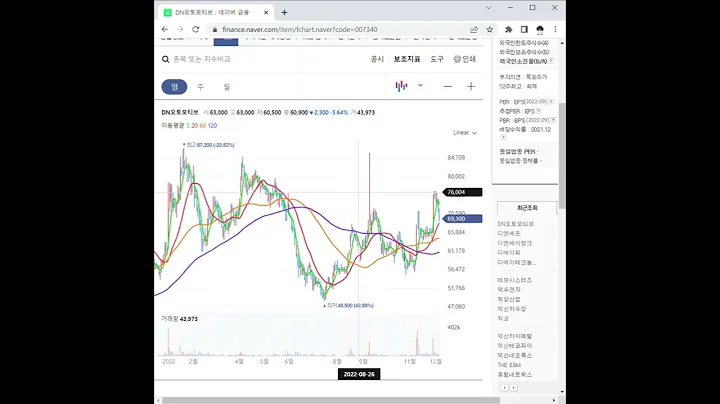The height and width of the screenshot is (404, 720).
Task: Open the Chrome three-dot menu
Action: tap(555, 29)
